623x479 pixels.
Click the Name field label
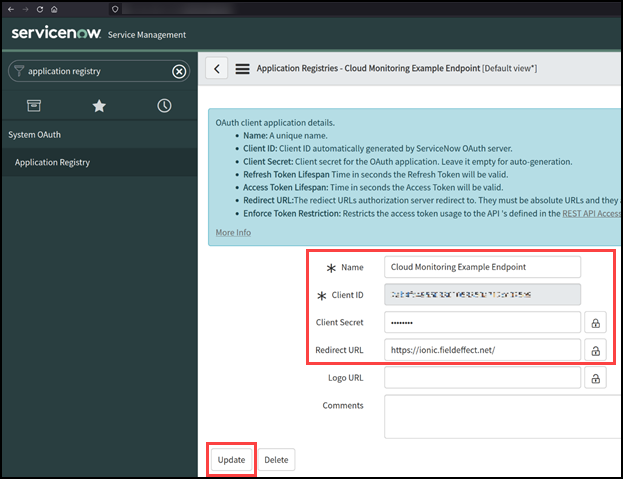point(352,267)
